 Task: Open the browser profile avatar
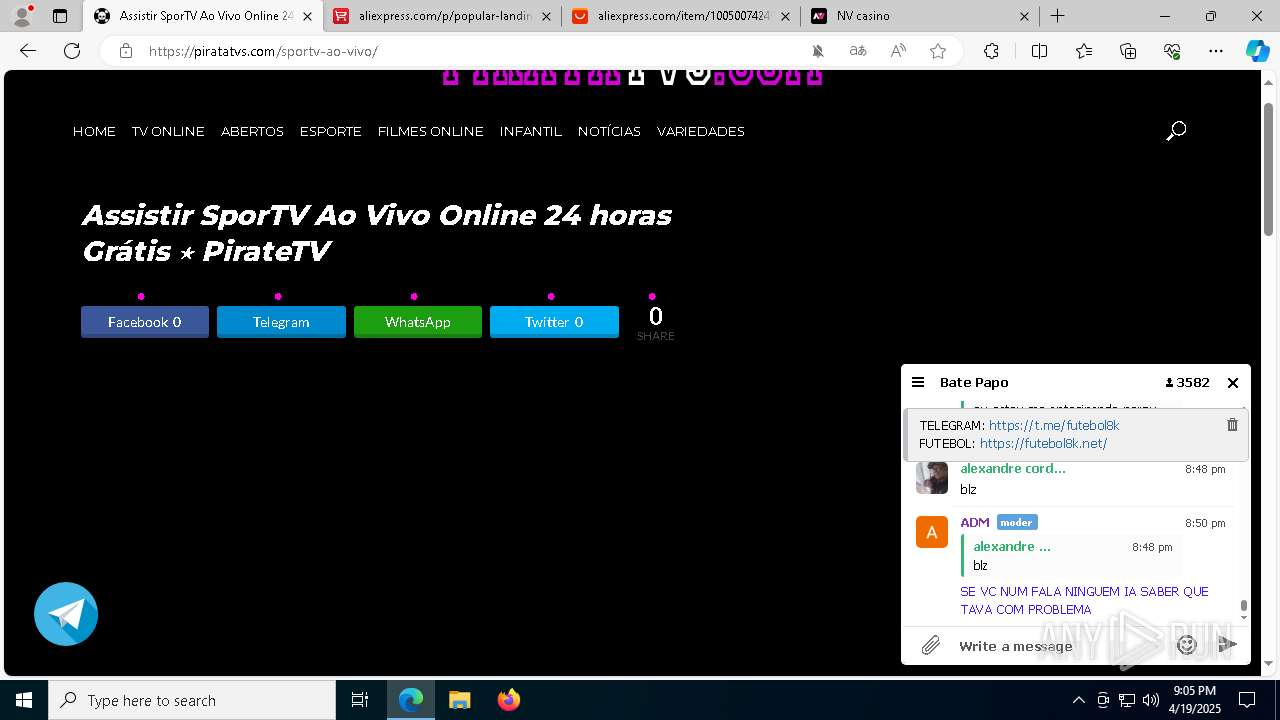[22, 16]
